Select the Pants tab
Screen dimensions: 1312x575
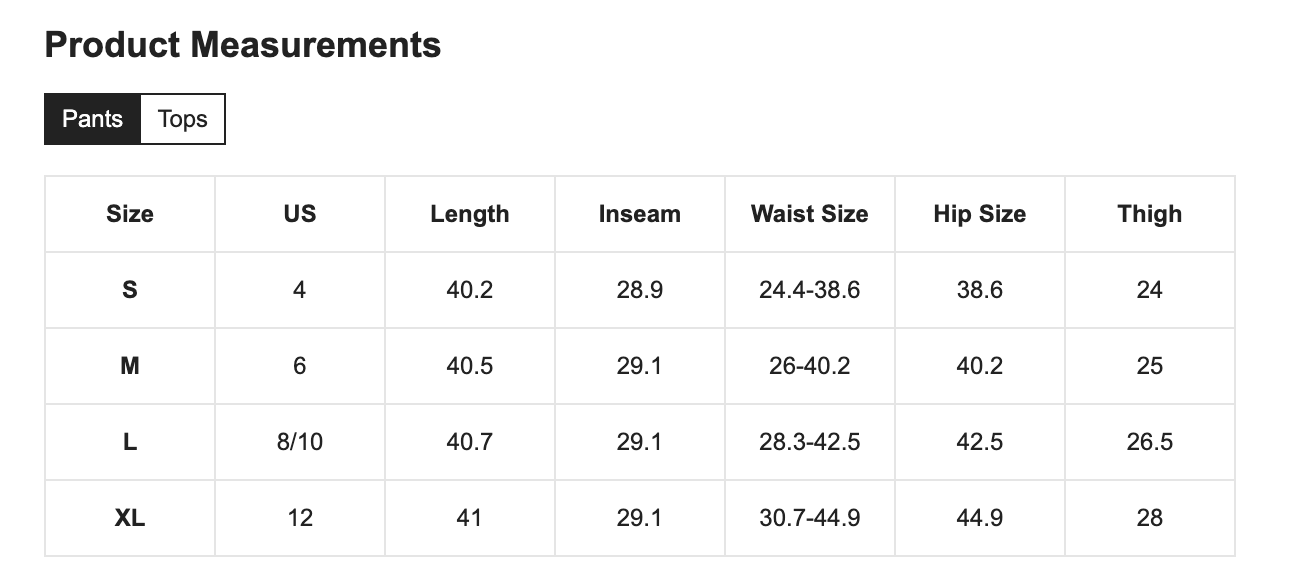click(93, 119)
